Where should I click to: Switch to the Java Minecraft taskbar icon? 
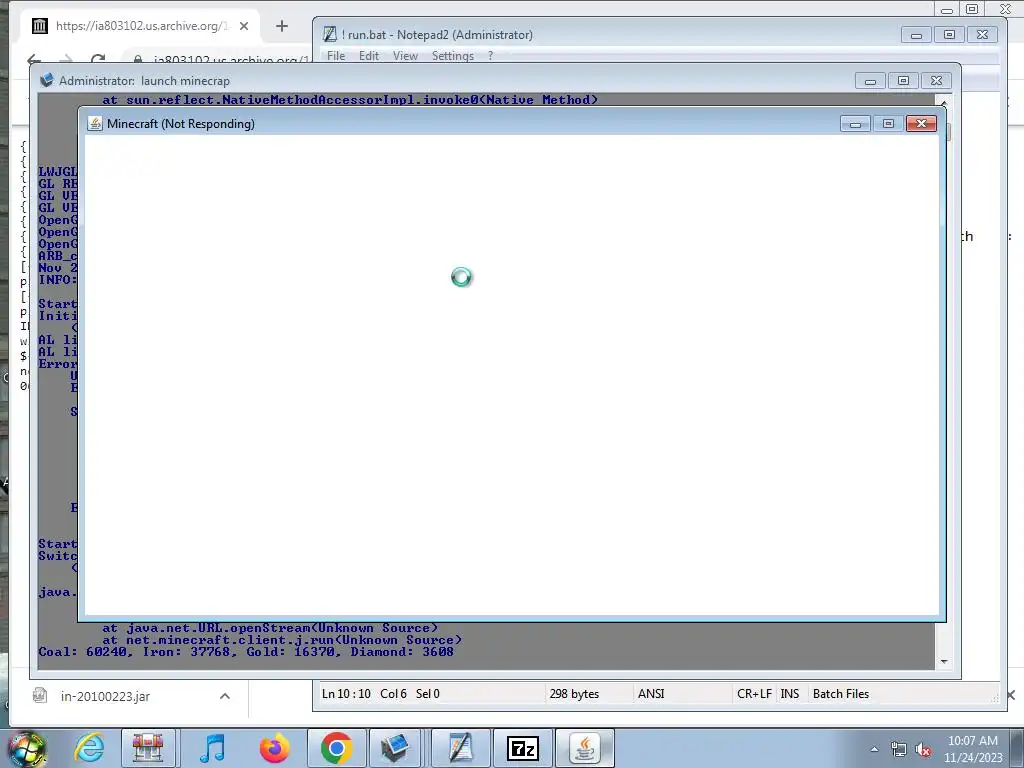pos(584,748)
